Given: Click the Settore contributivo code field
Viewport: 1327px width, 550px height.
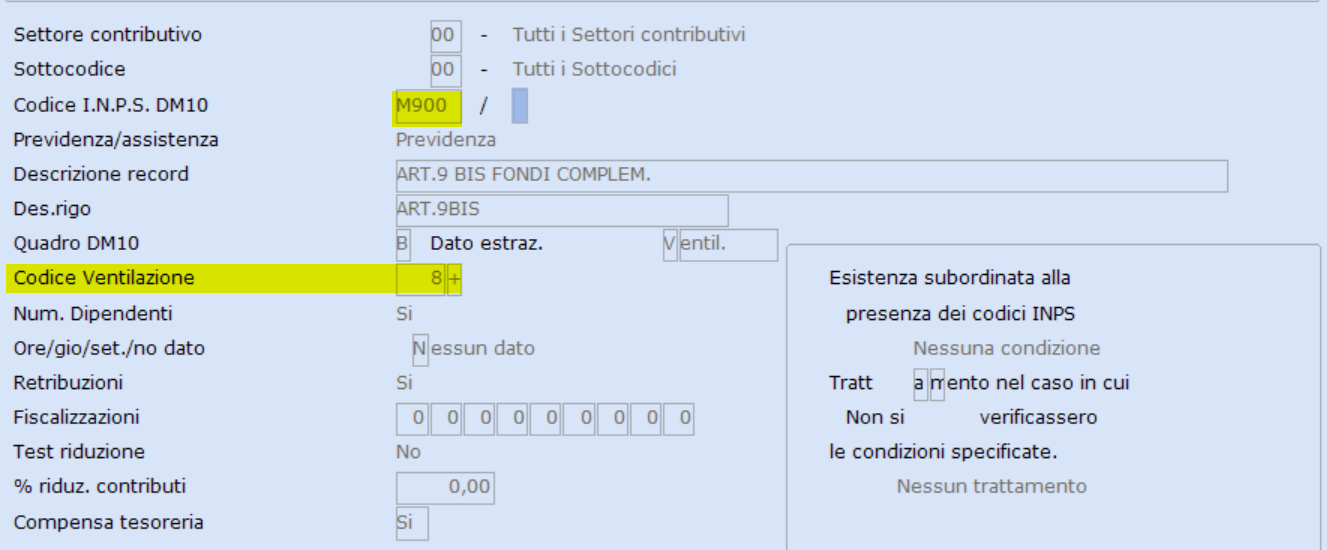Looking at the screenshot, I should click(x=445, y=36).
